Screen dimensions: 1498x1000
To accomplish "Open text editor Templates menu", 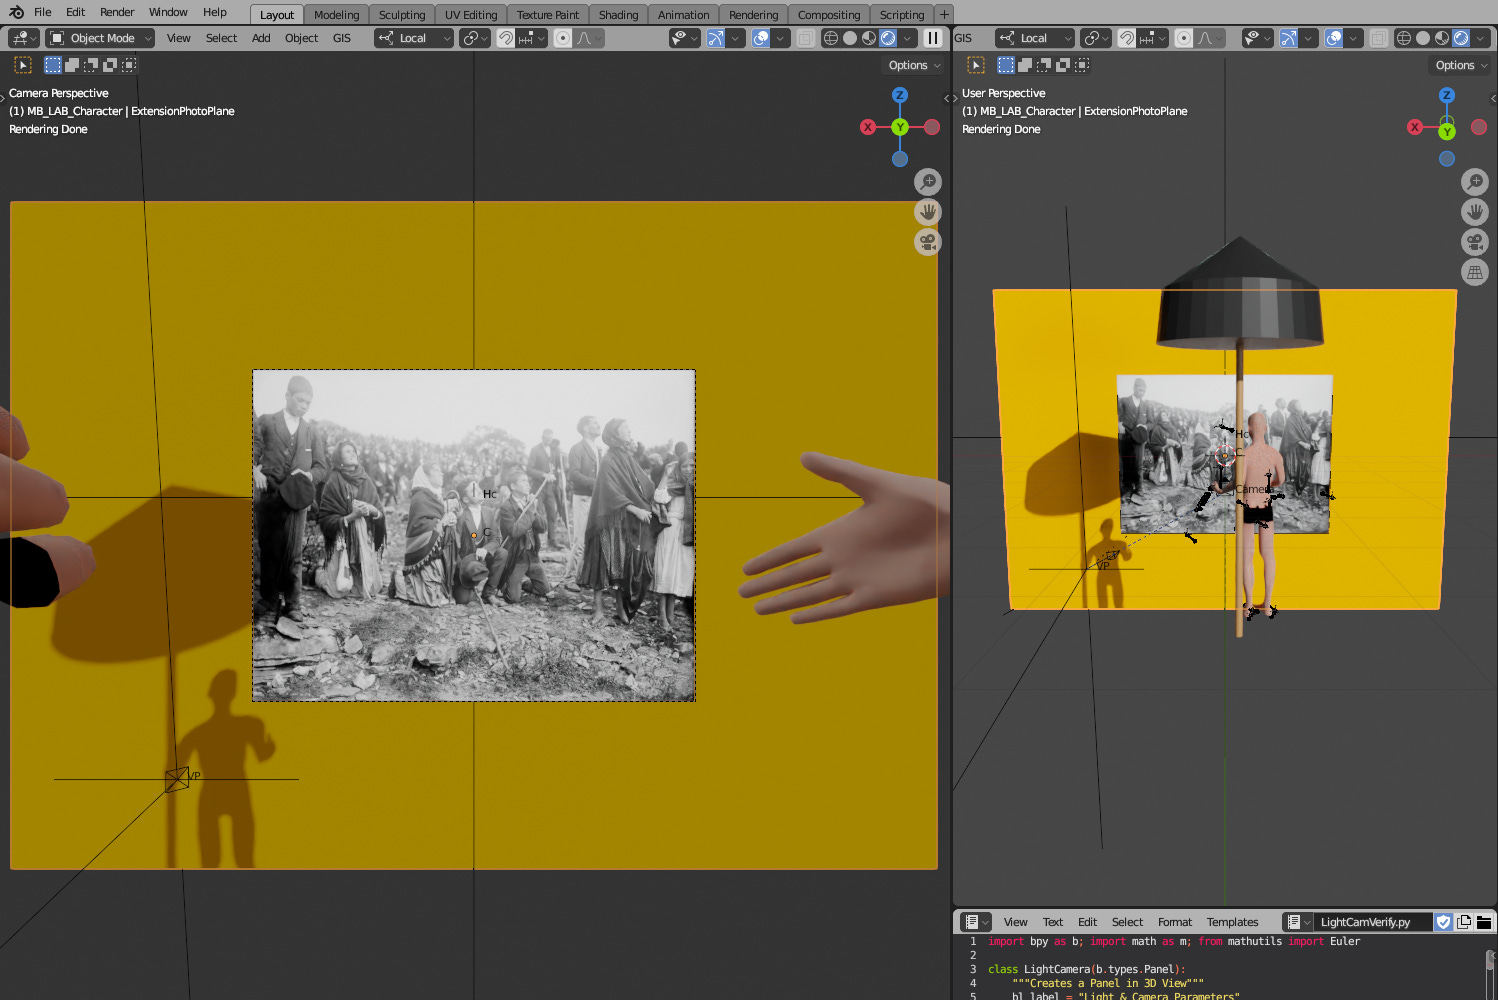I will pyautogui.click(x=1232, y=922).
